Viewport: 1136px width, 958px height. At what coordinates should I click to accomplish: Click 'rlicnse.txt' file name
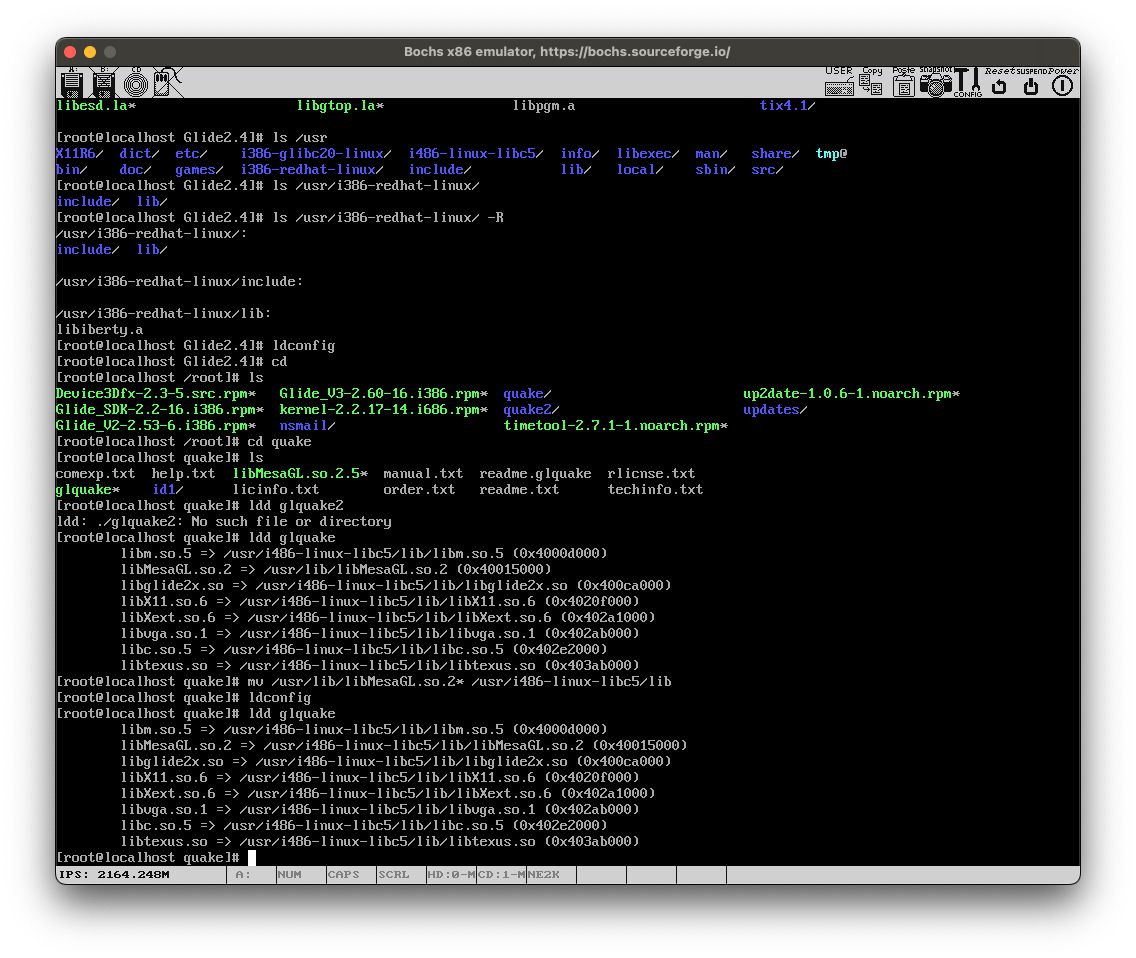[x=651, y=474]
